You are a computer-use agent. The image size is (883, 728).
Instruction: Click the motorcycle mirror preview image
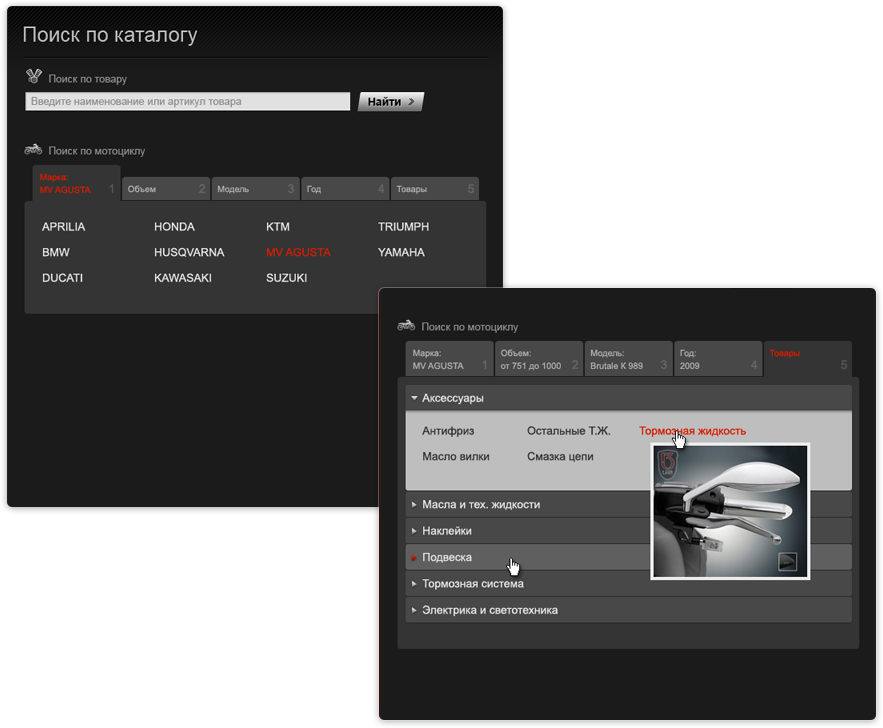(x=730, y=511)
